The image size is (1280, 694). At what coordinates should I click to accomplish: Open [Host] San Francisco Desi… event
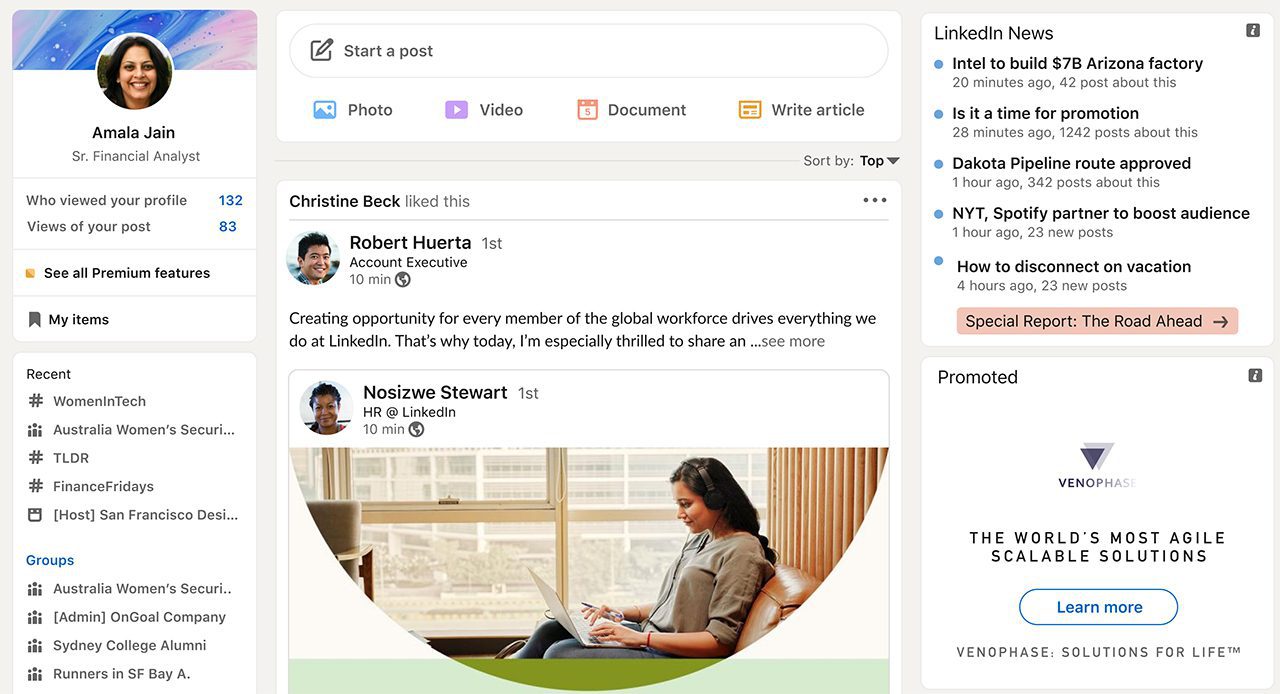click(145, 515)
